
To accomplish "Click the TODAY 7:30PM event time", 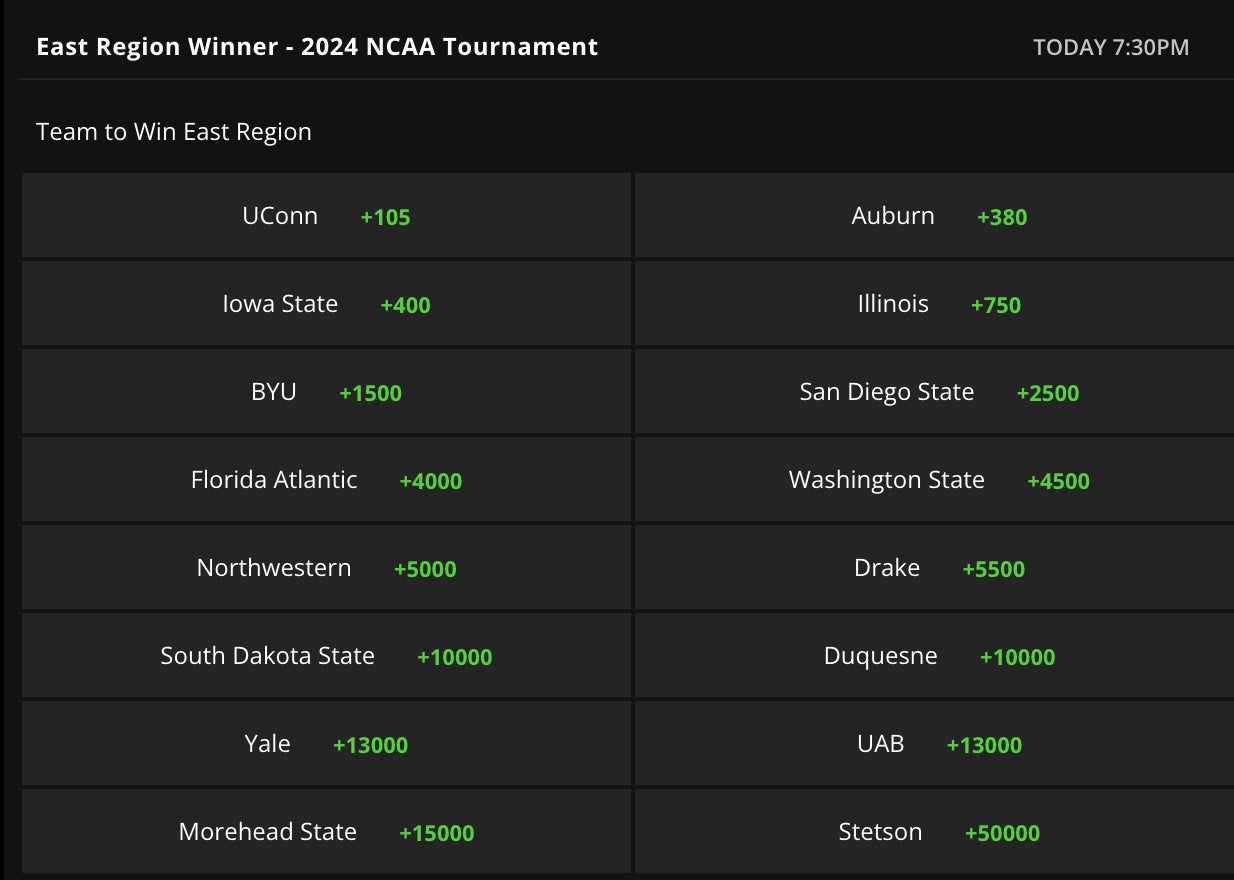I will (x=1111, y=48).
